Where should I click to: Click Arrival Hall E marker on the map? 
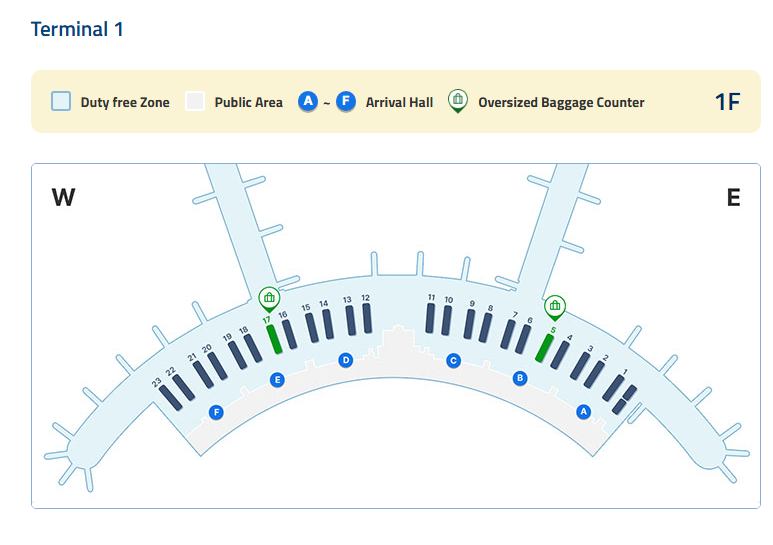[x=278, y=379]
